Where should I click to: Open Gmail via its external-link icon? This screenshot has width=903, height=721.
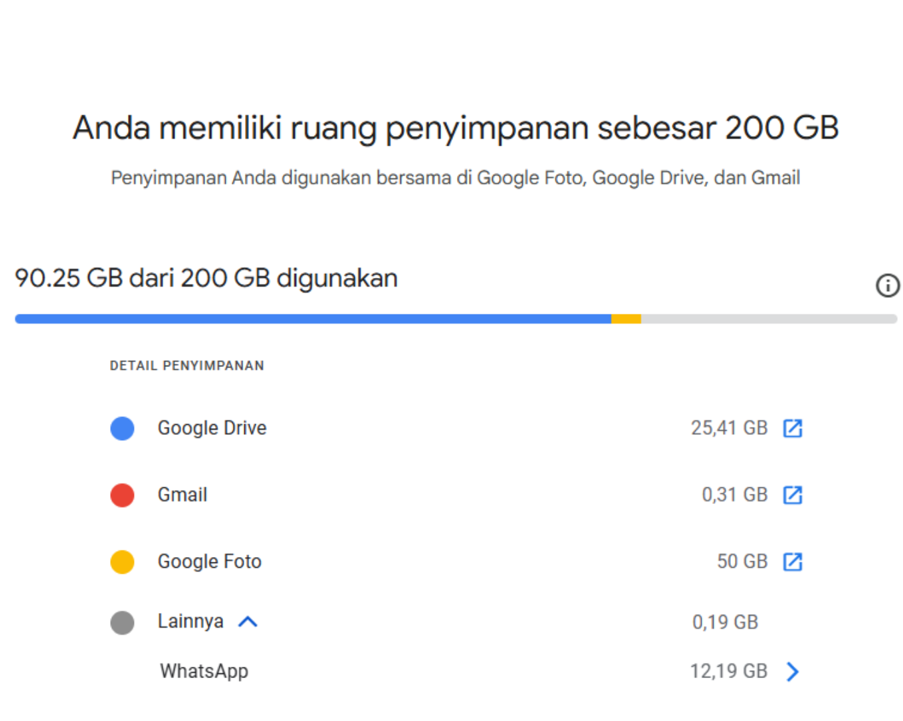pyautogui.click(x=792, y=495)
